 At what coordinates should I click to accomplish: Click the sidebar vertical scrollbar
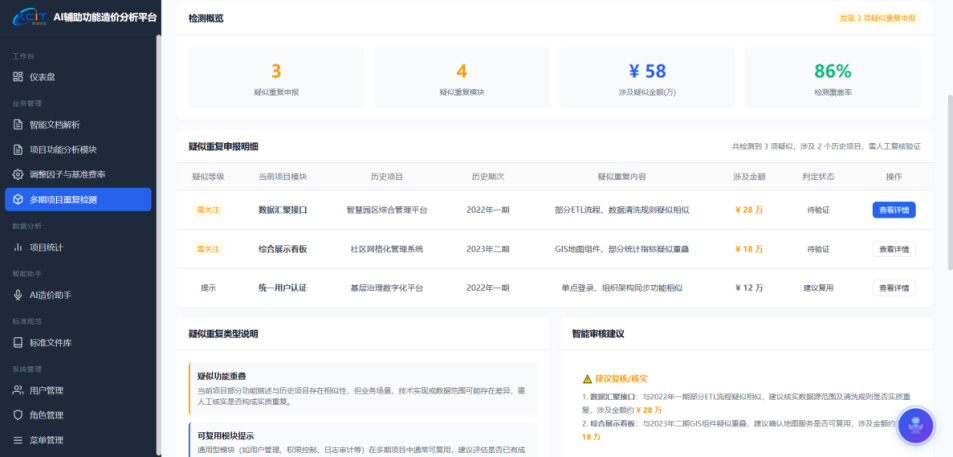click(x=159, y=243)
